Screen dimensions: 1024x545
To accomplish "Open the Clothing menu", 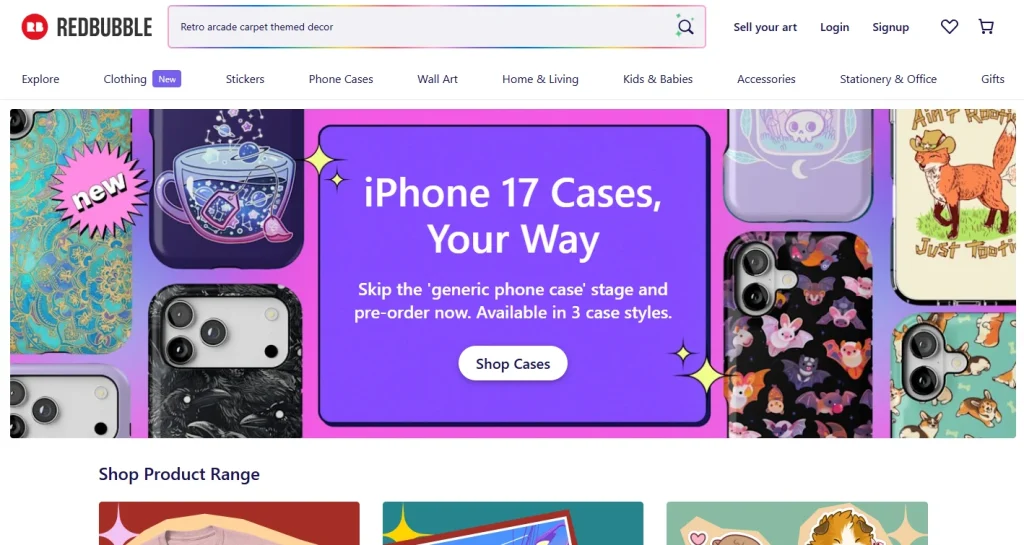I will [x=125, y=79].
